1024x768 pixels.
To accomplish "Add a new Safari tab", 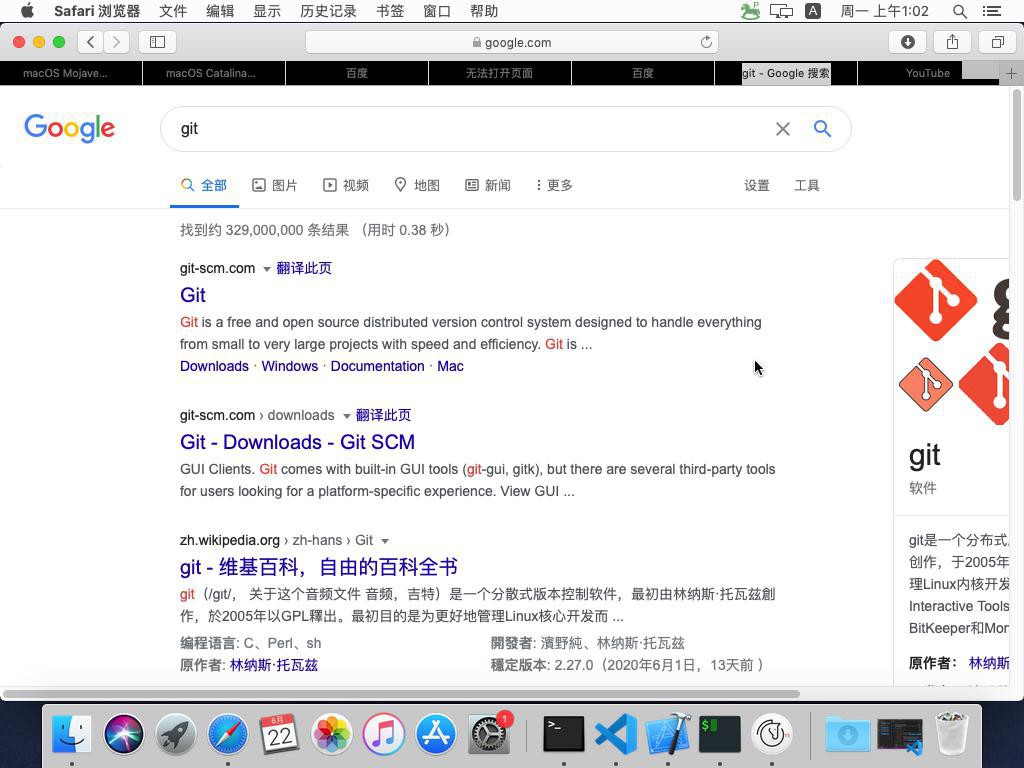I will tap(1011, 73).
